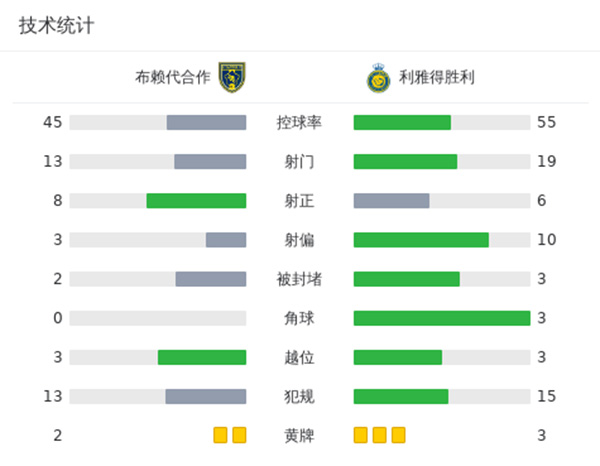This screenshot has height=466, width=600.
Task: Select the 技术统计 section heading
Action: click(x=56, y=26)
